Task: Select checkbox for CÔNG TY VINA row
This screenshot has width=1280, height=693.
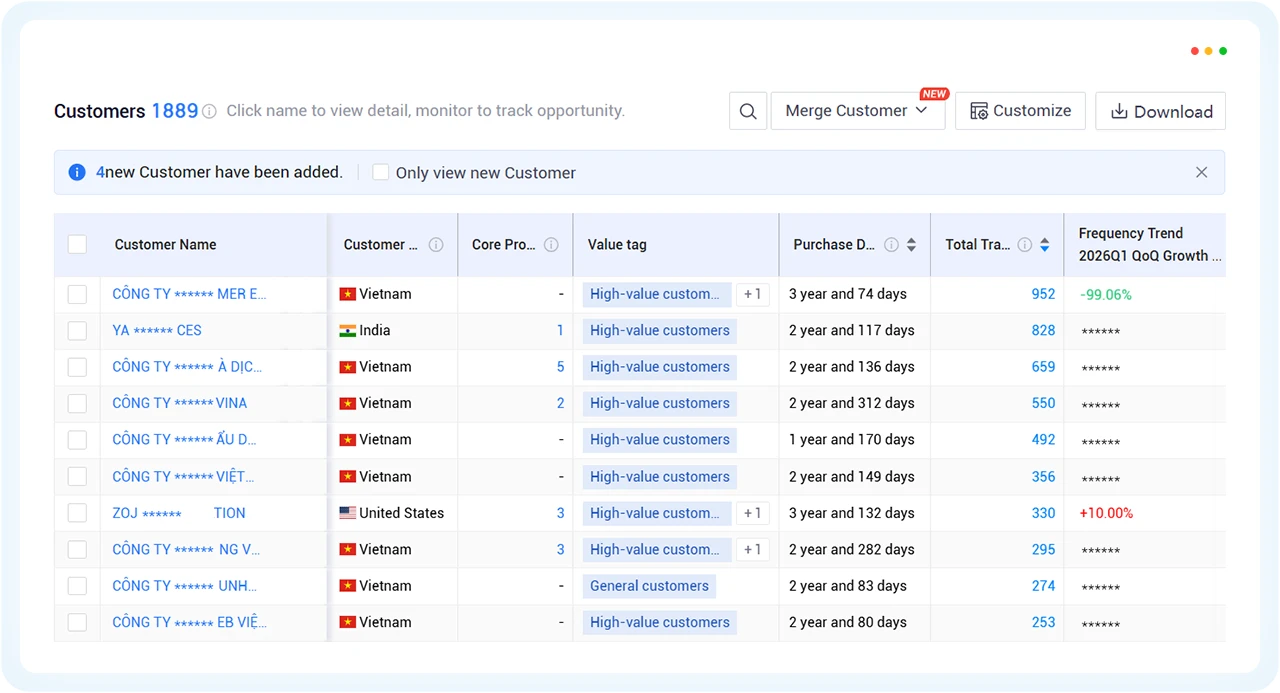Action: point(77,403)
